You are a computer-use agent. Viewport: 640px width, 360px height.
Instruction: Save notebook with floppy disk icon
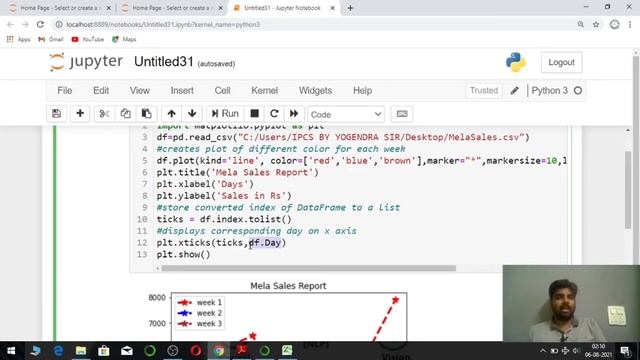coord(56,114)
